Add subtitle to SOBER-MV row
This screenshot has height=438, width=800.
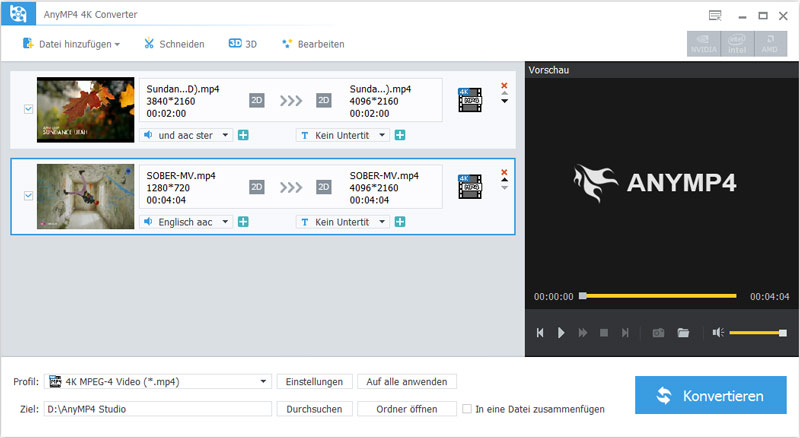point(400,222)
